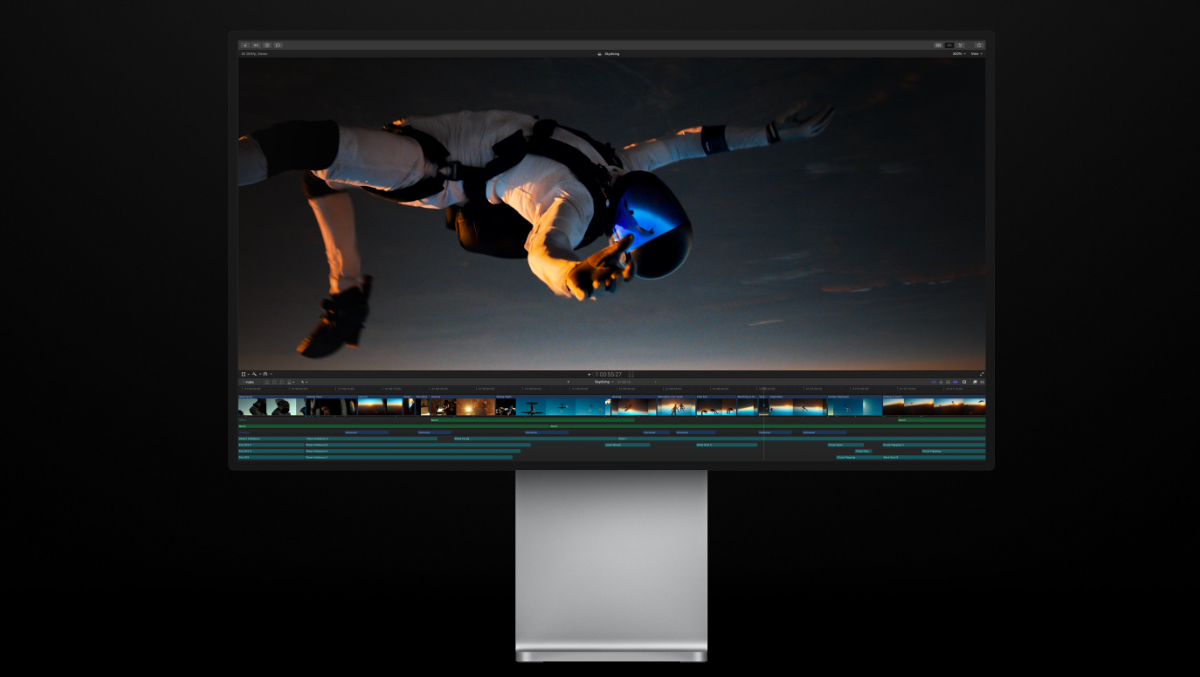This screenshot has height=677, width=1200.
Task: Click the Index button in timeline
Action: (249, 382)
